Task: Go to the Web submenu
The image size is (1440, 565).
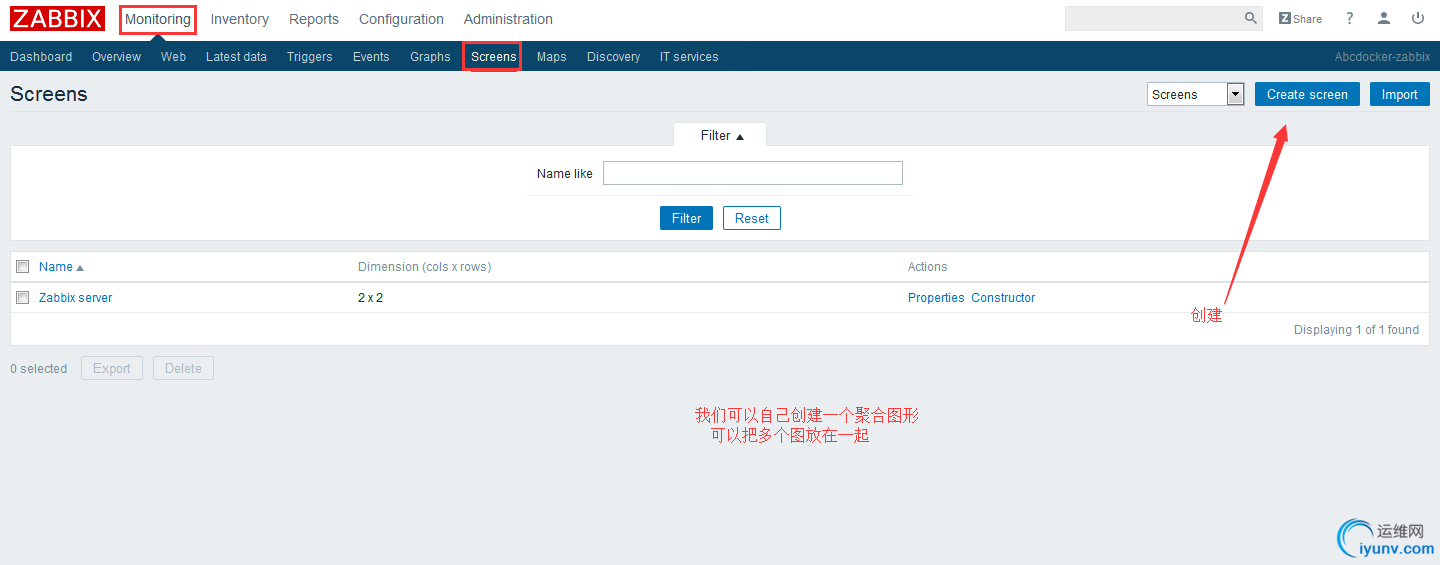Action: coord(173,57)
